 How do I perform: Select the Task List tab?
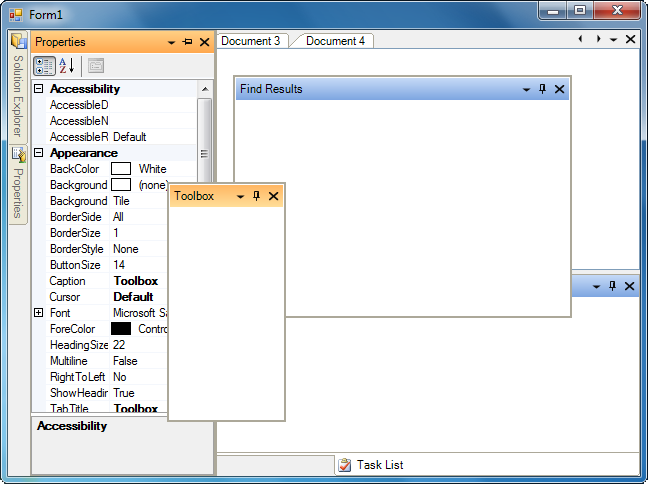(x=371, y=465)
